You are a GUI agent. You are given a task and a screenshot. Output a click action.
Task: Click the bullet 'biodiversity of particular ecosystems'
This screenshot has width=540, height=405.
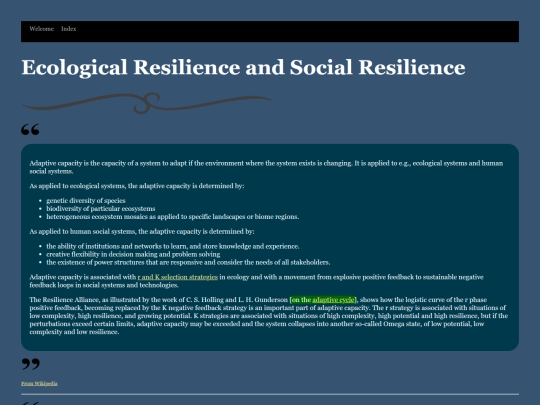(101, 209)
